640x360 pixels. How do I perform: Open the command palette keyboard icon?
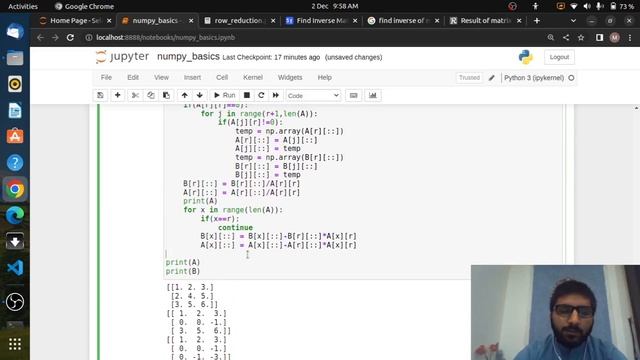[353, 95]
